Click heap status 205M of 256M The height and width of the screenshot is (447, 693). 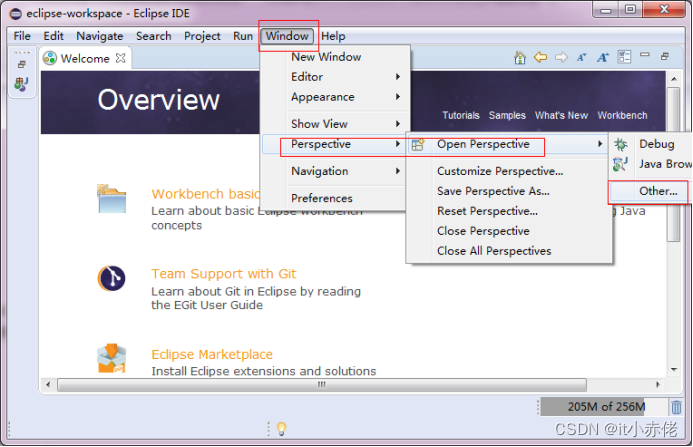coord(604,407)
